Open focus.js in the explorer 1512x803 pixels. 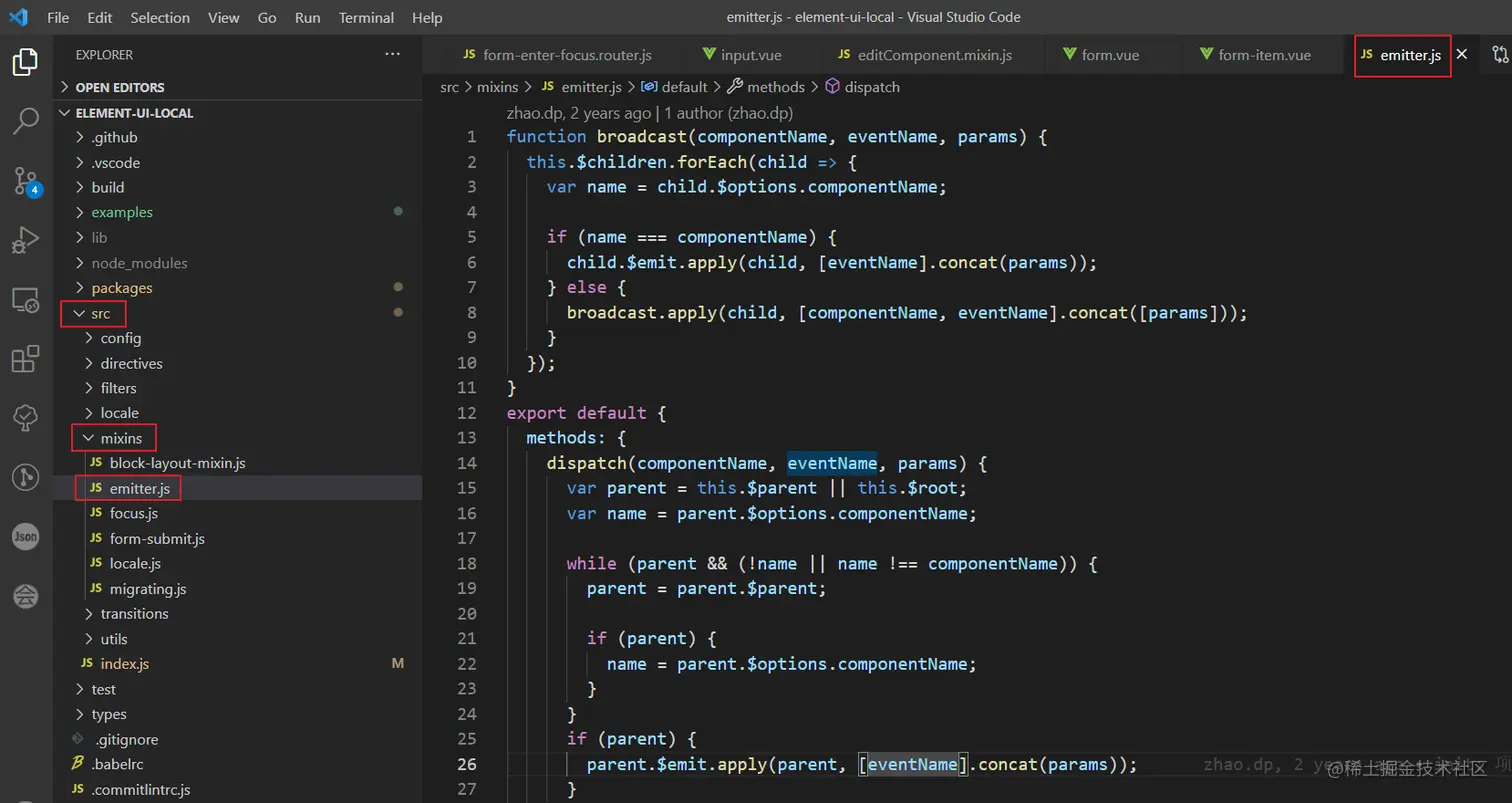click(x=238, y=513)
